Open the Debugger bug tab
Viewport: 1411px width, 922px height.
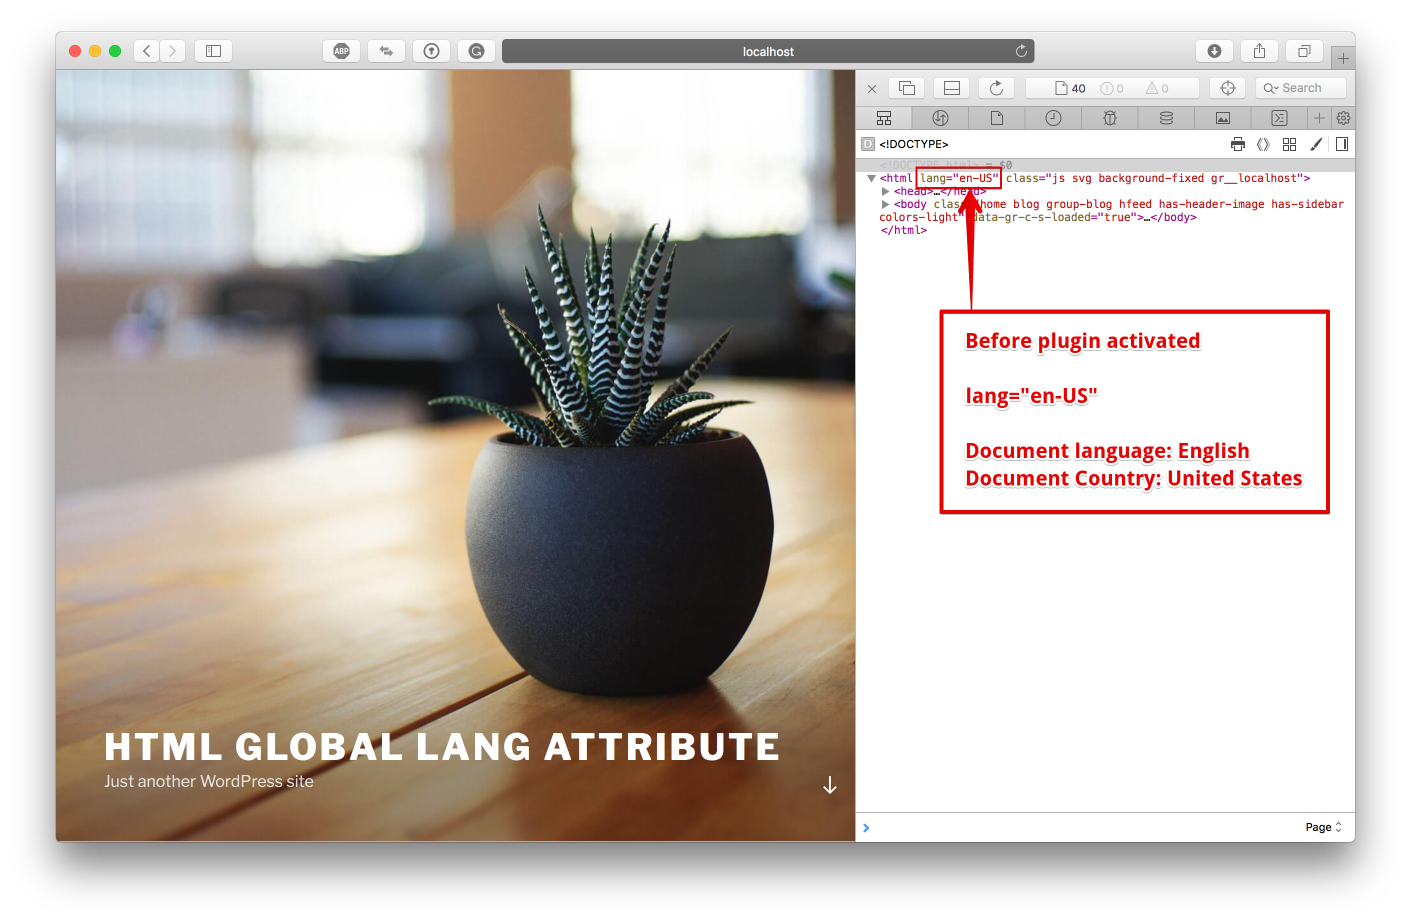pos(1110,118)
